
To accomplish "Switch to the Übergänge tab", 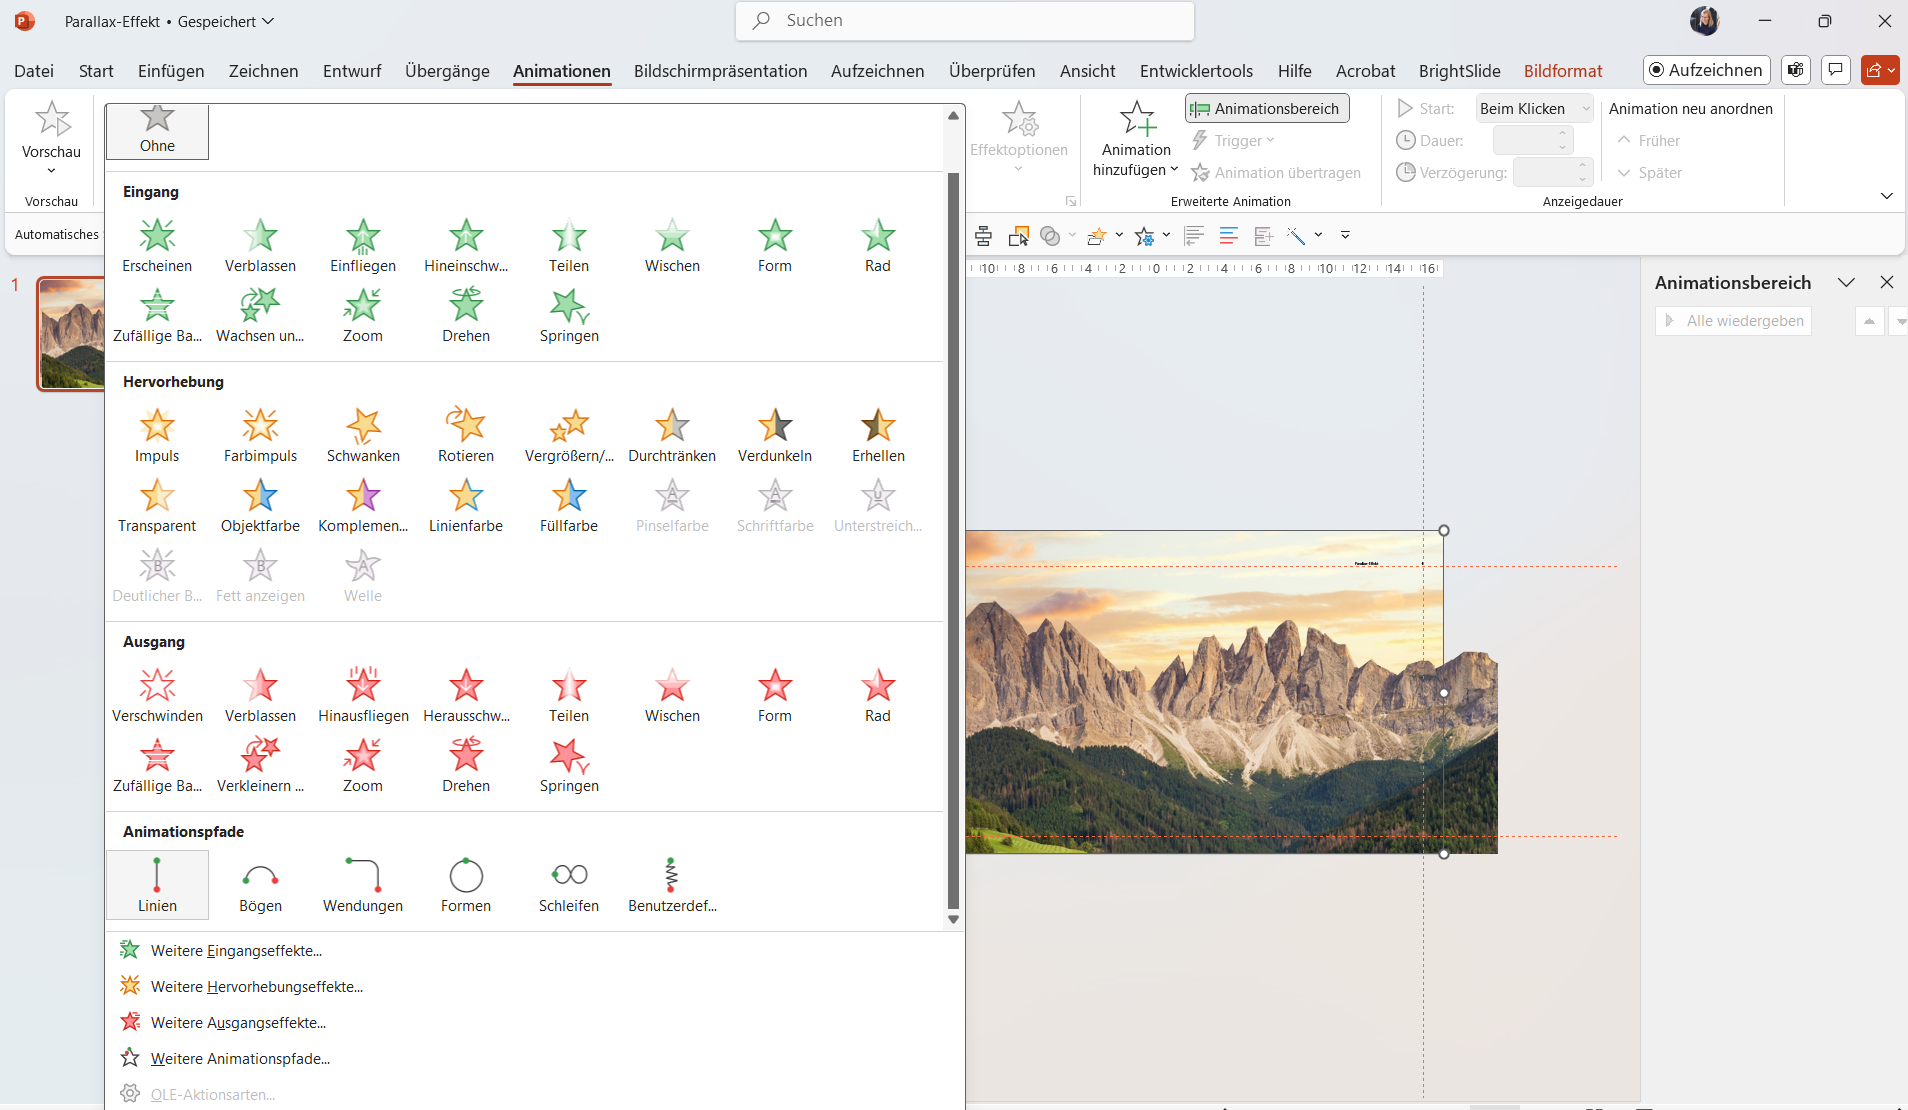I will [447, 71].
